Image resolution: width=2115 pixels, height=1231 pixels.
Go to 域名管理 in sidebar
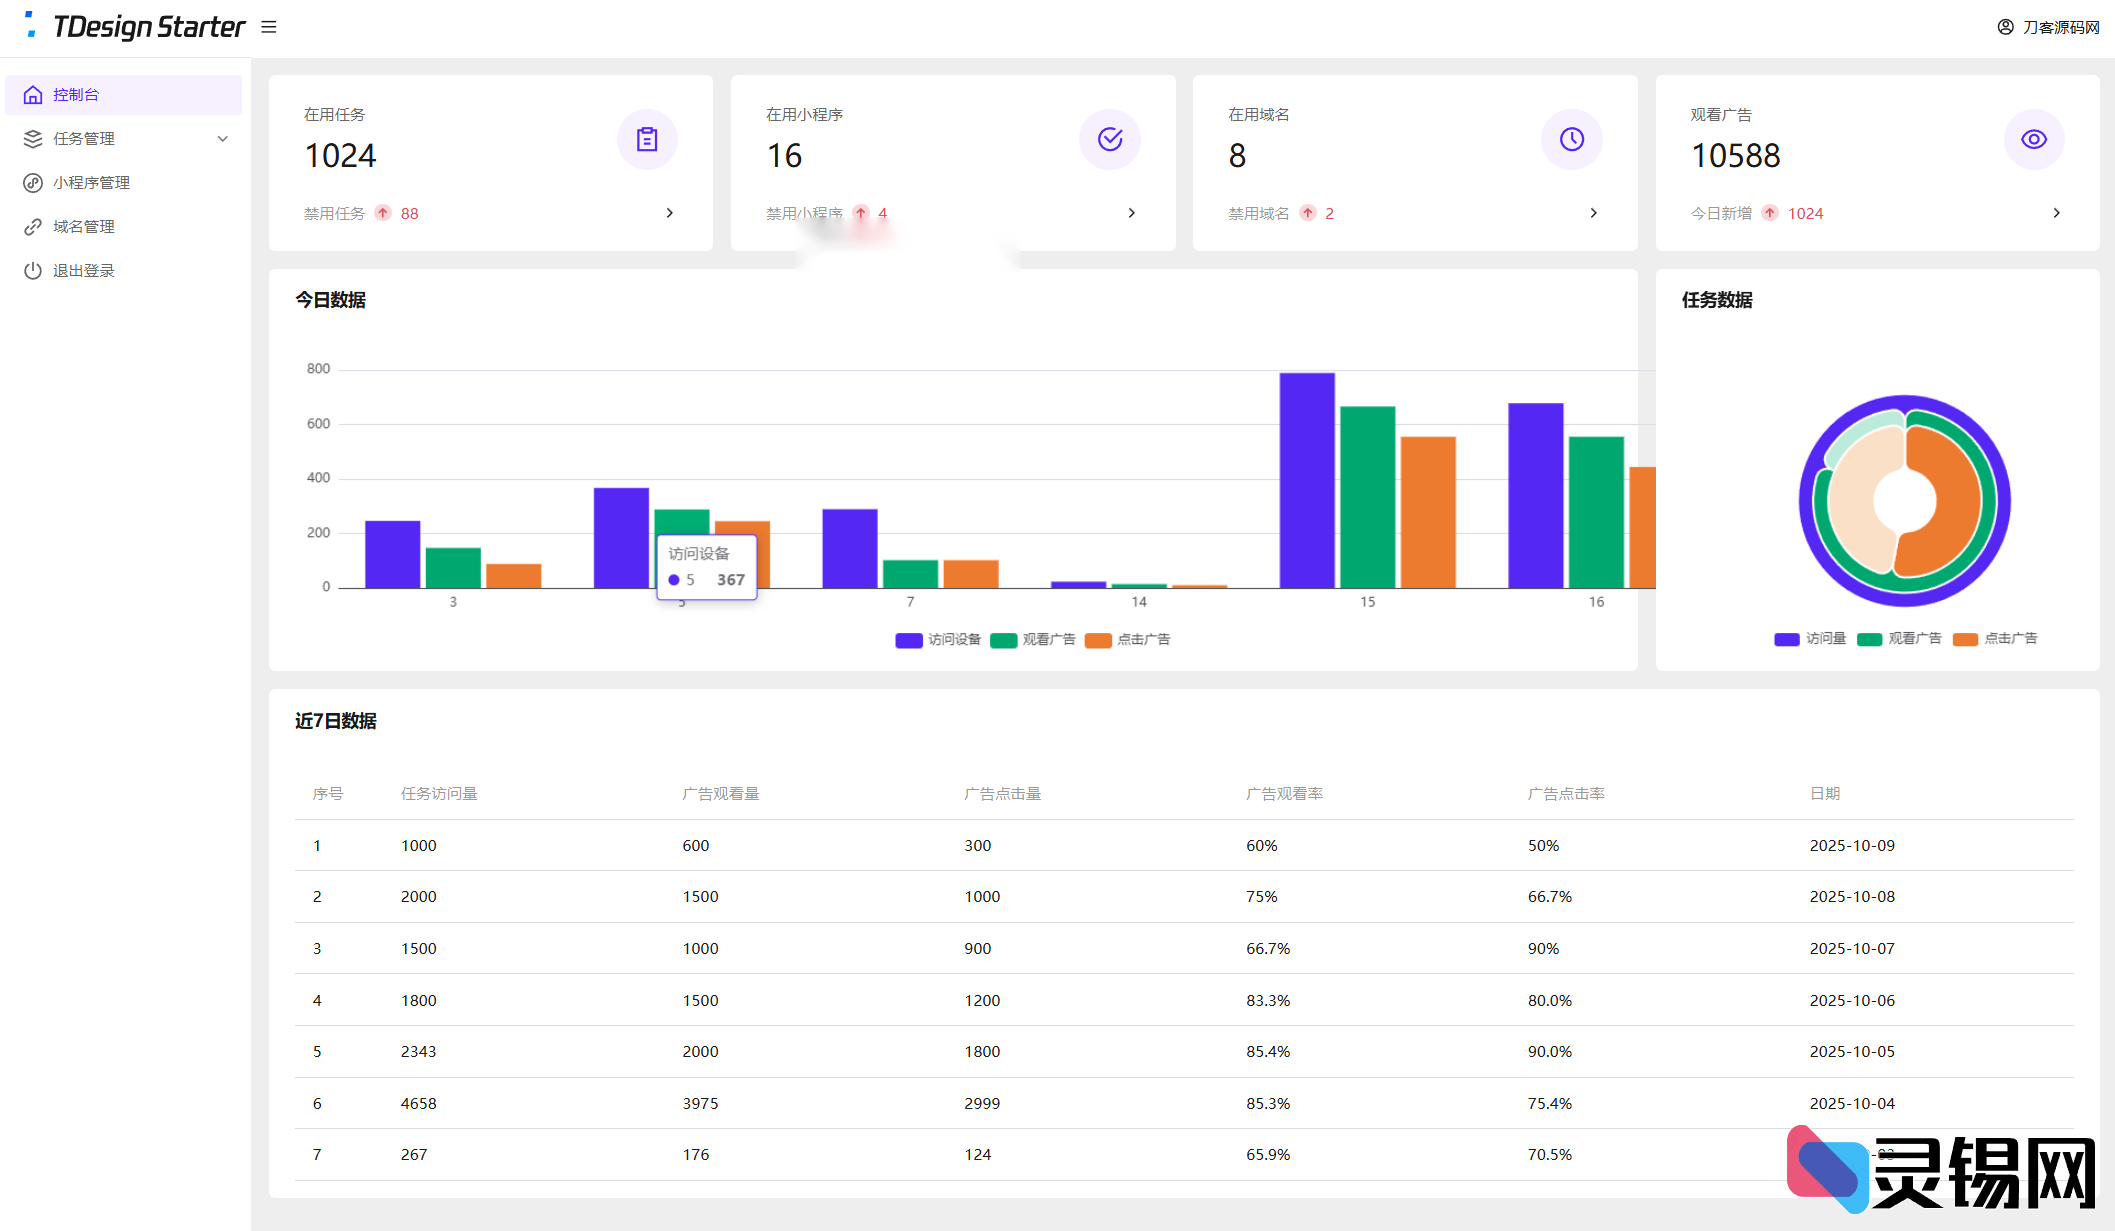coord(83,226)
